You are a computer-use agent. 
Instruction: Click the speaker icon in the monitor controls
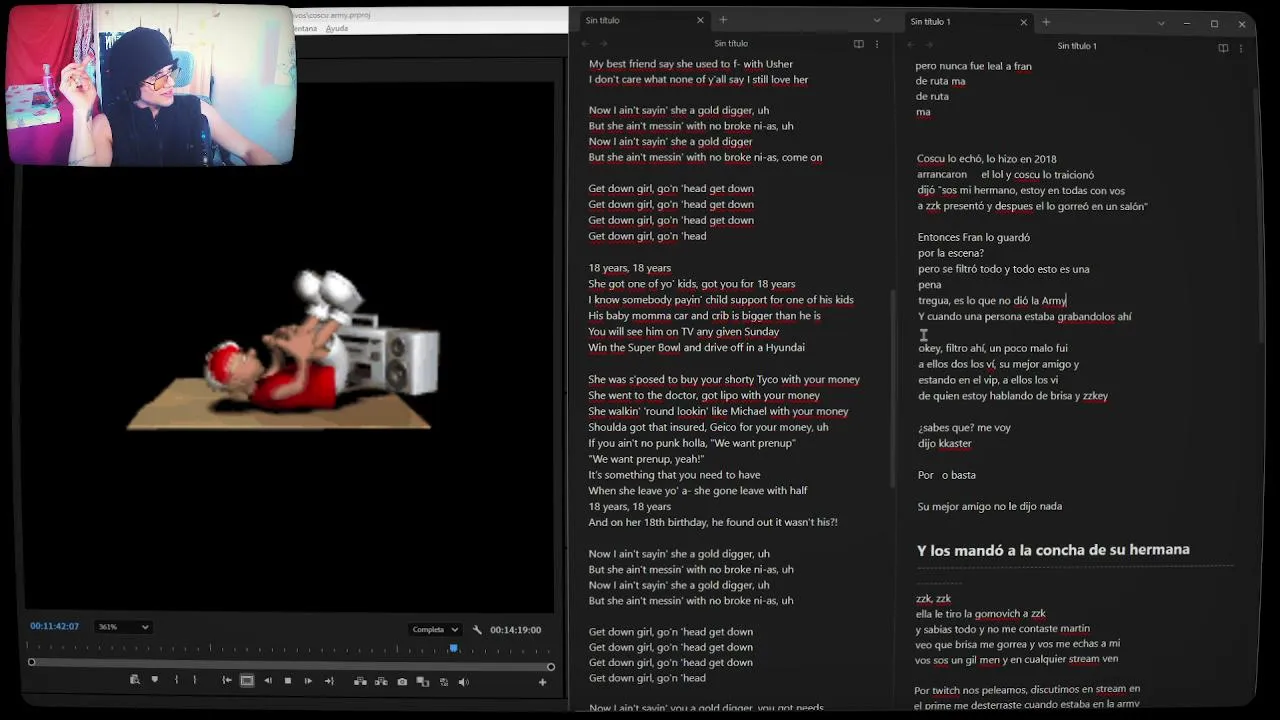pyautogui.click(x=463, y=682)
